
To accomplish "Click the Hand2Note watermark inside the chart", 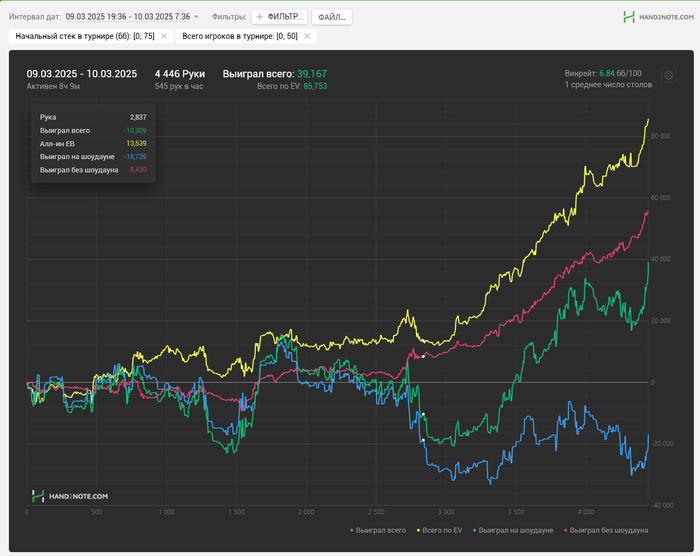I will [70, 496].
